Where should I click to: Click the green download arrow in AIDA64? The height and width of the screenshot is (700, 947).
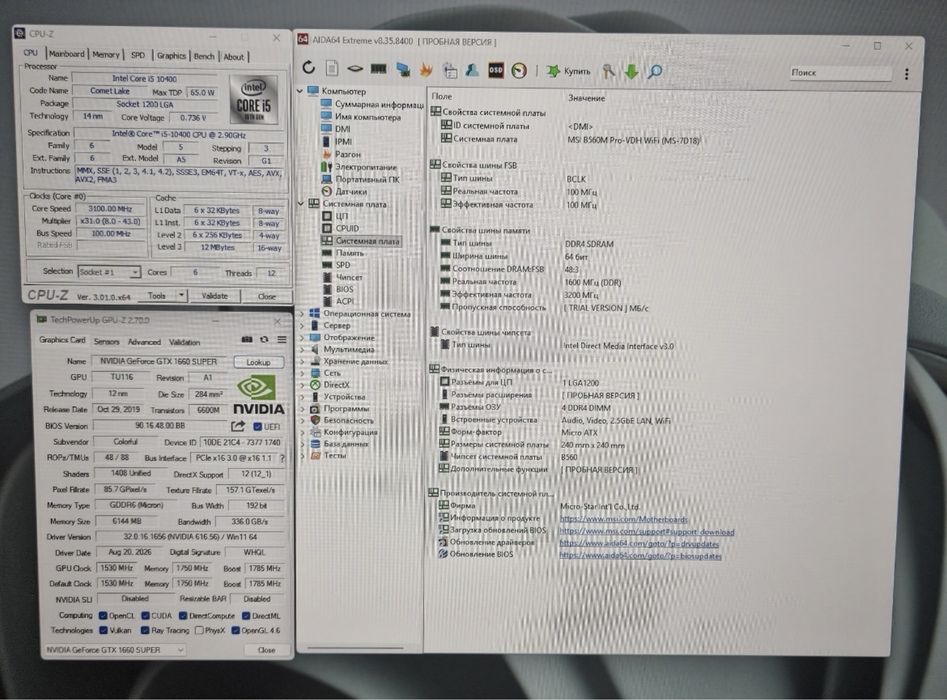631,71
